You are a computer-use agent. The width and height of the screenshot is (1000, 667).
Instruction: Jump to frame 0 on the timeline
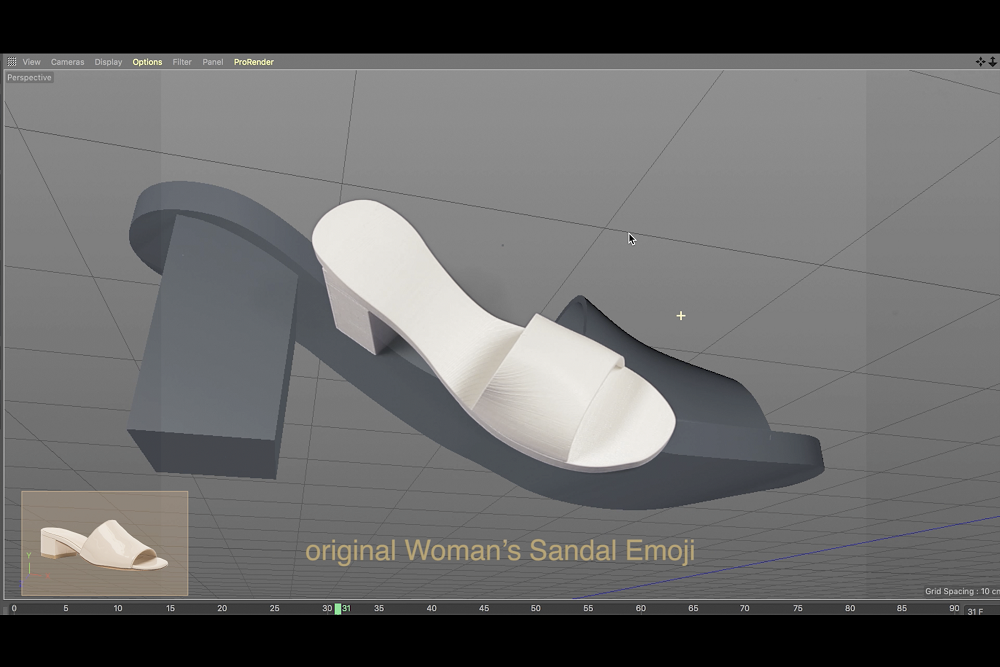tap(14, 608)
